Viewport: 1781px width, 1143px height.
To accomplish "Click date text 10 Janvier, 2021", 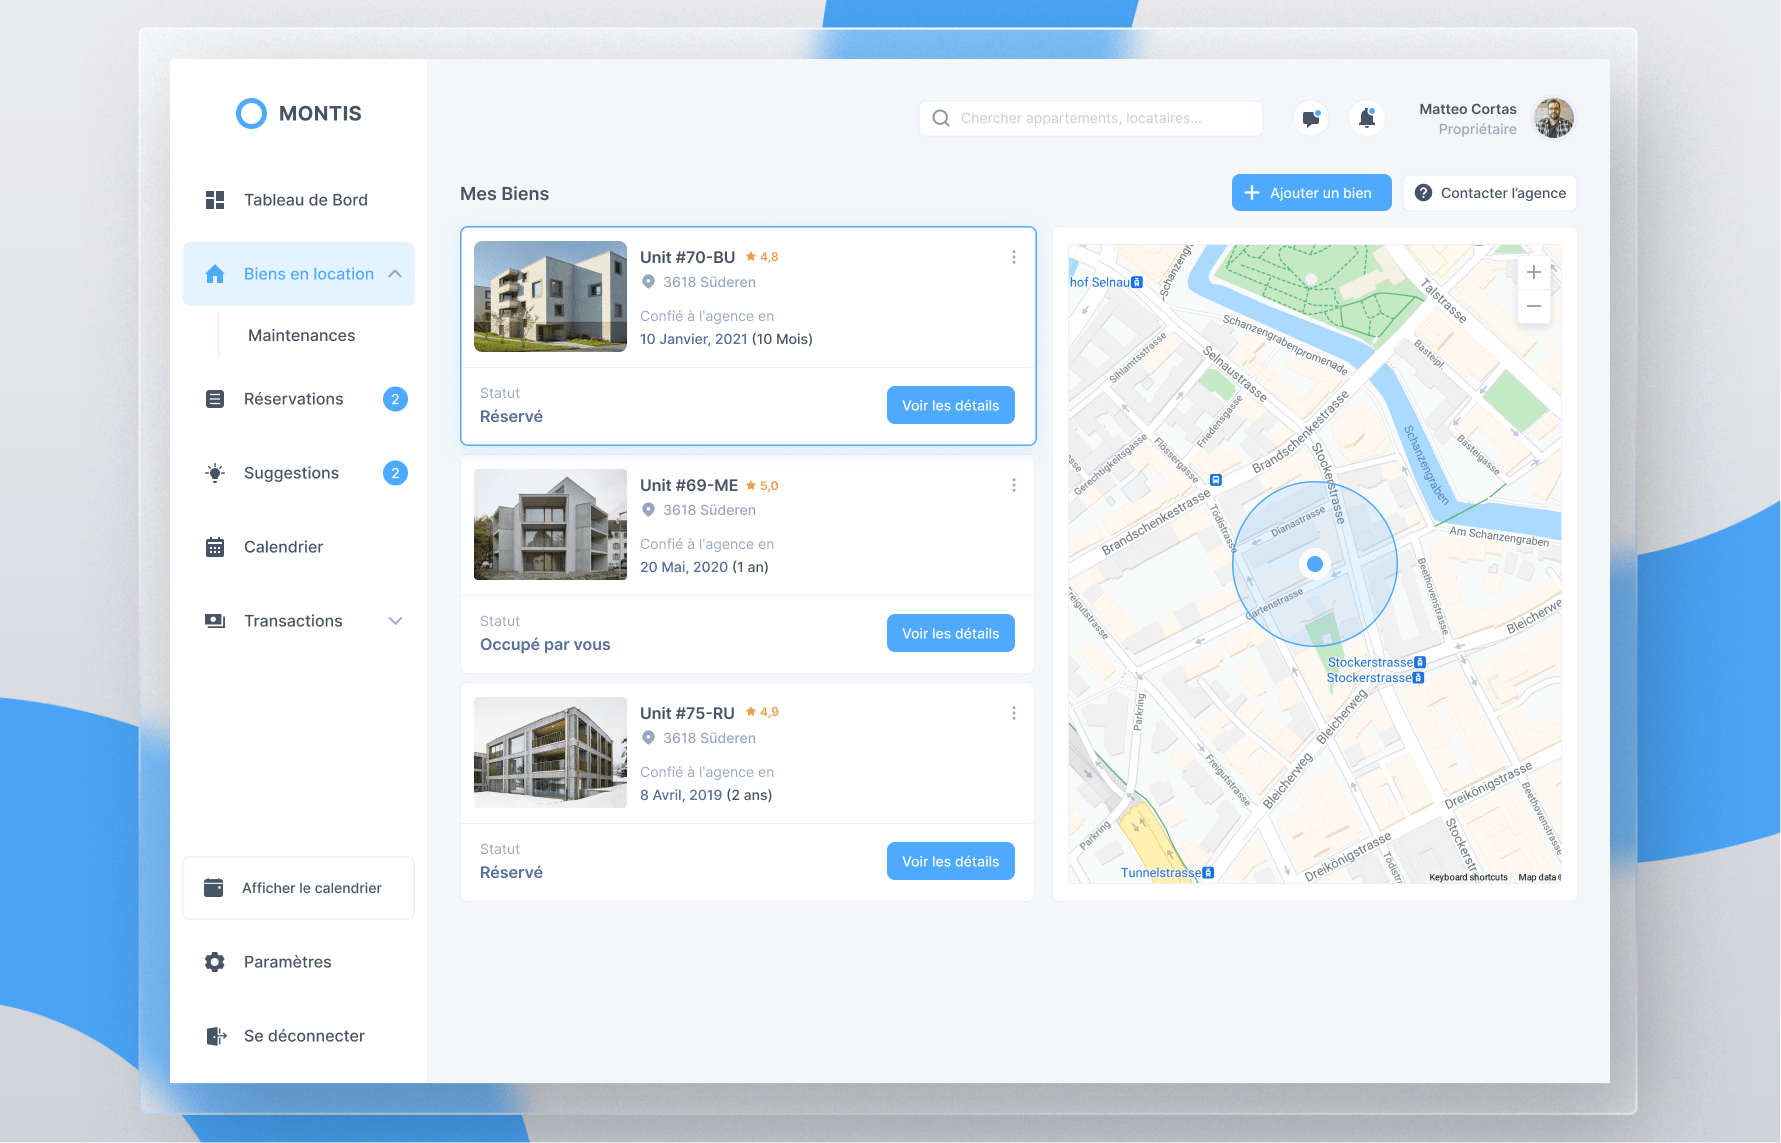I will click(x=694, y=339).
